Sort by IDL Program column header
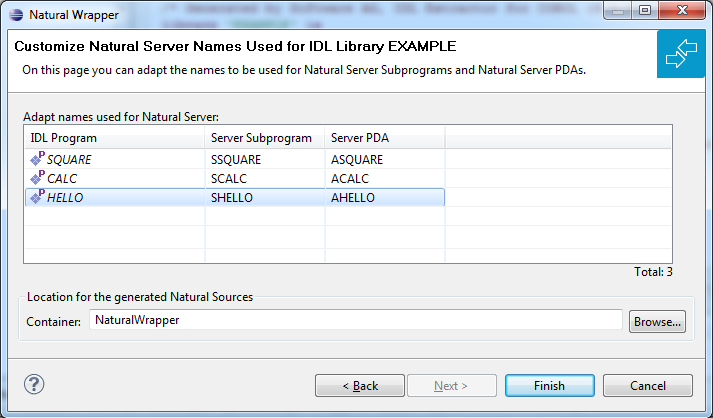713x418 pixels. (115, 137)
